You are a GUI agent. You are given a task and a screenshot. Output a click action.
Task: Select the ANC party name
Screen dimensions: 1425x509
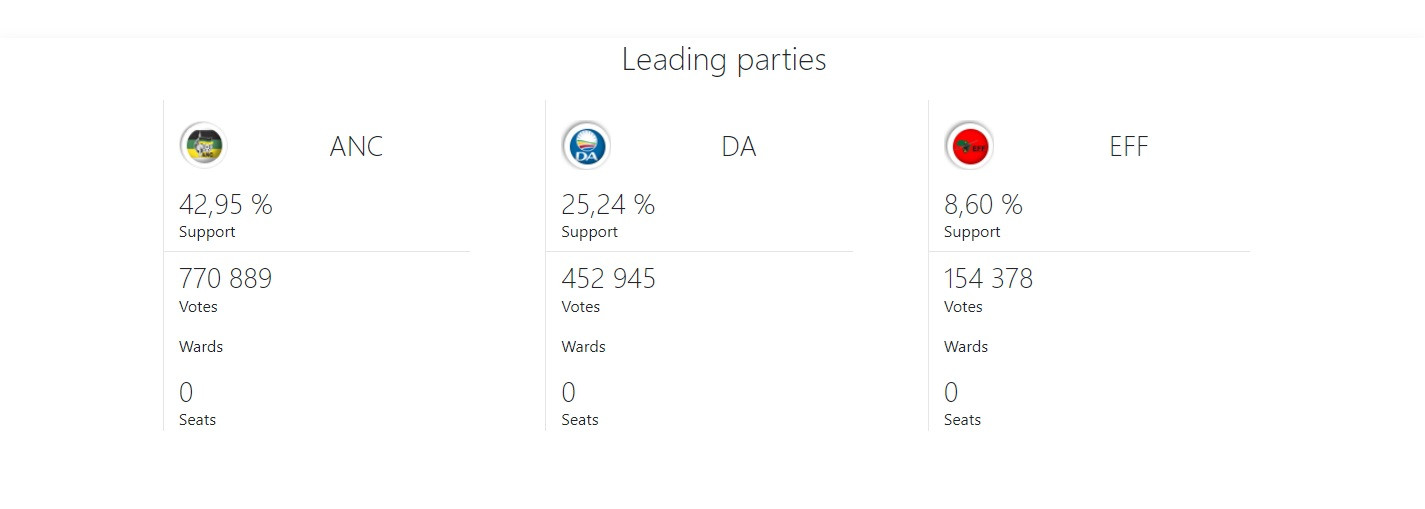[356, 147]
